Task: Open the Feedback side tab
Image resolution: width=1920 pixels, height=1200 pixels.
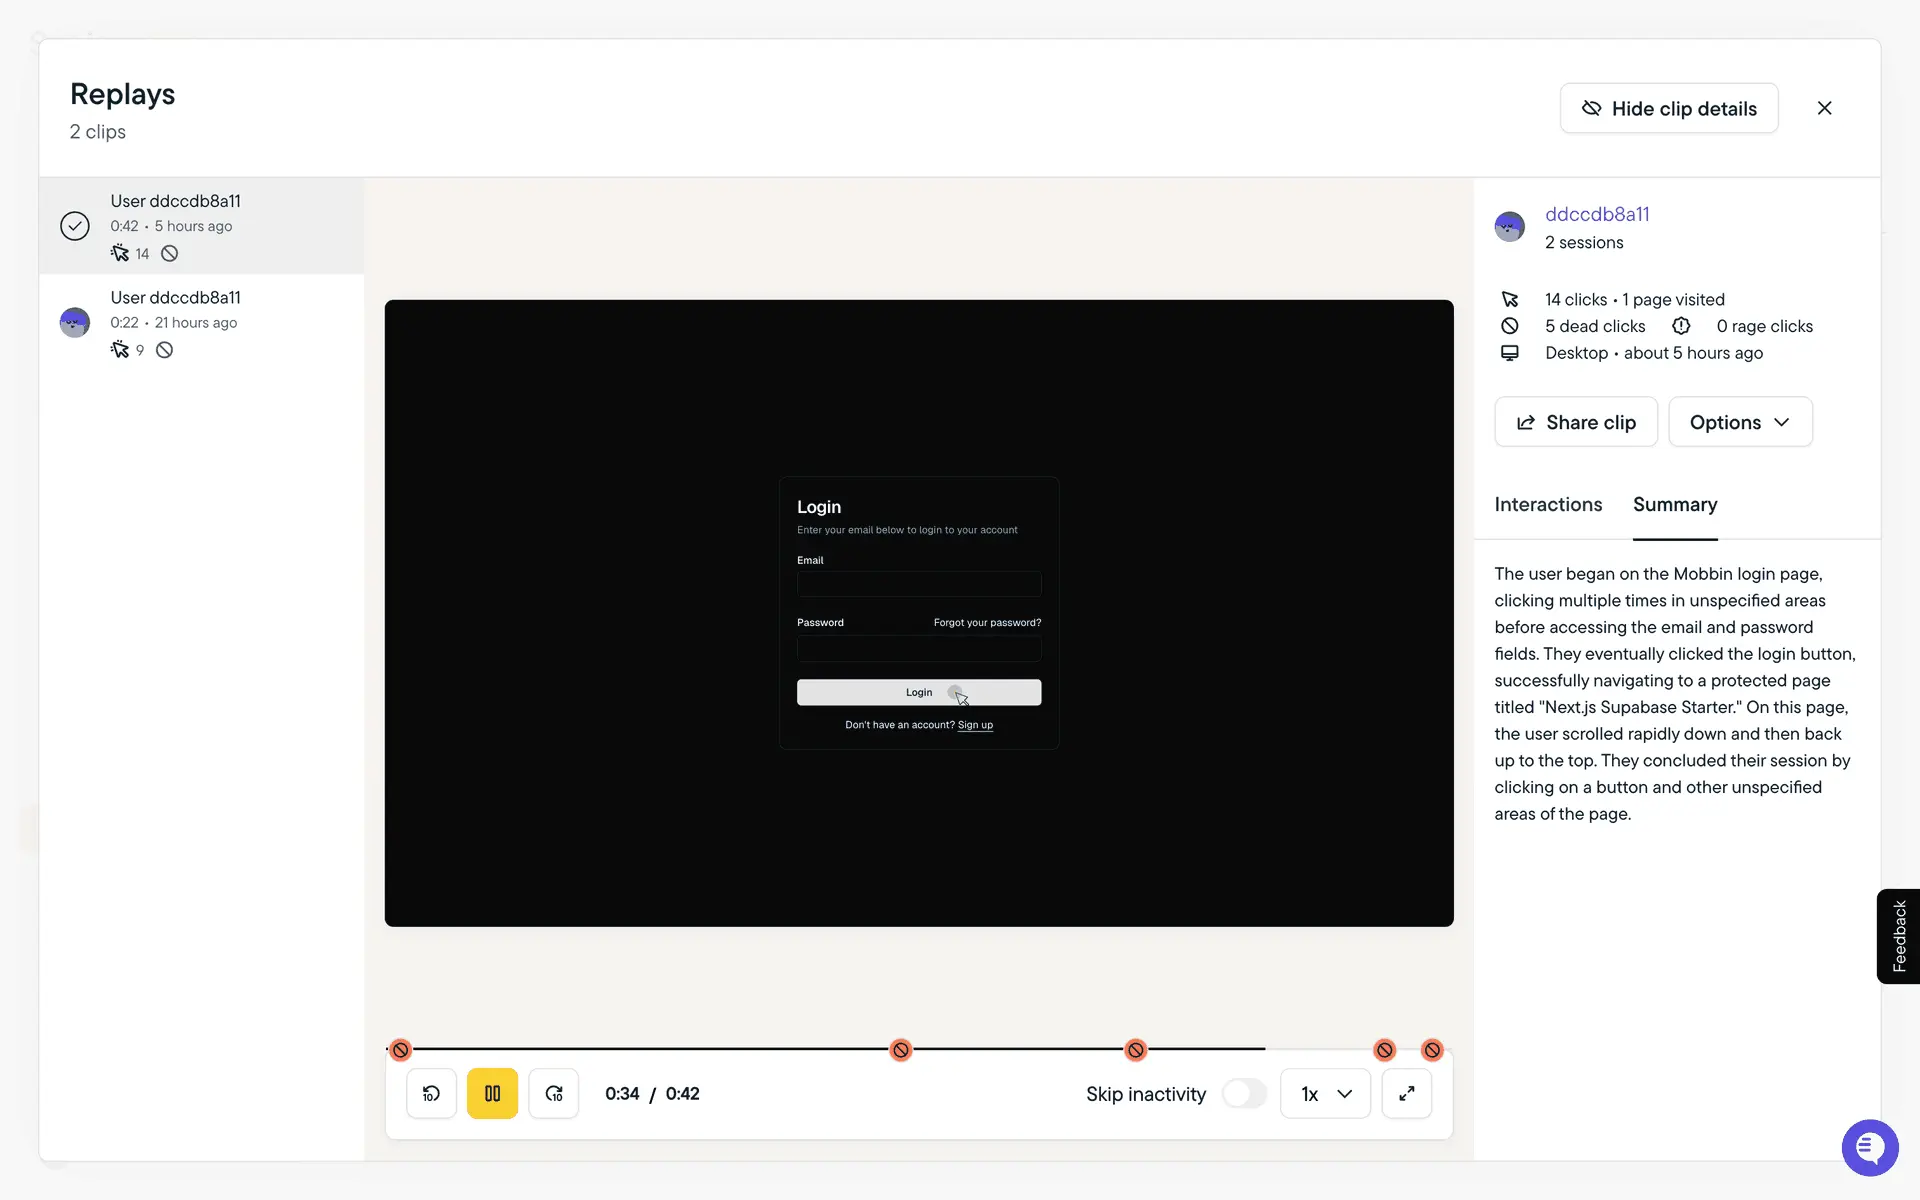Action: 1898,936
